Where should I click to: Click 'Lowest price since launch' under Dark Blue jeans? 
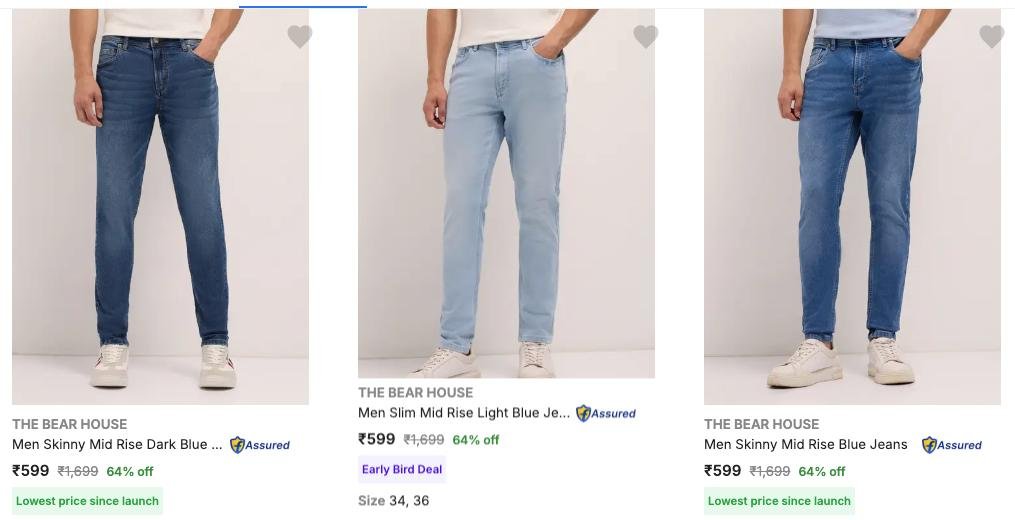87,501
